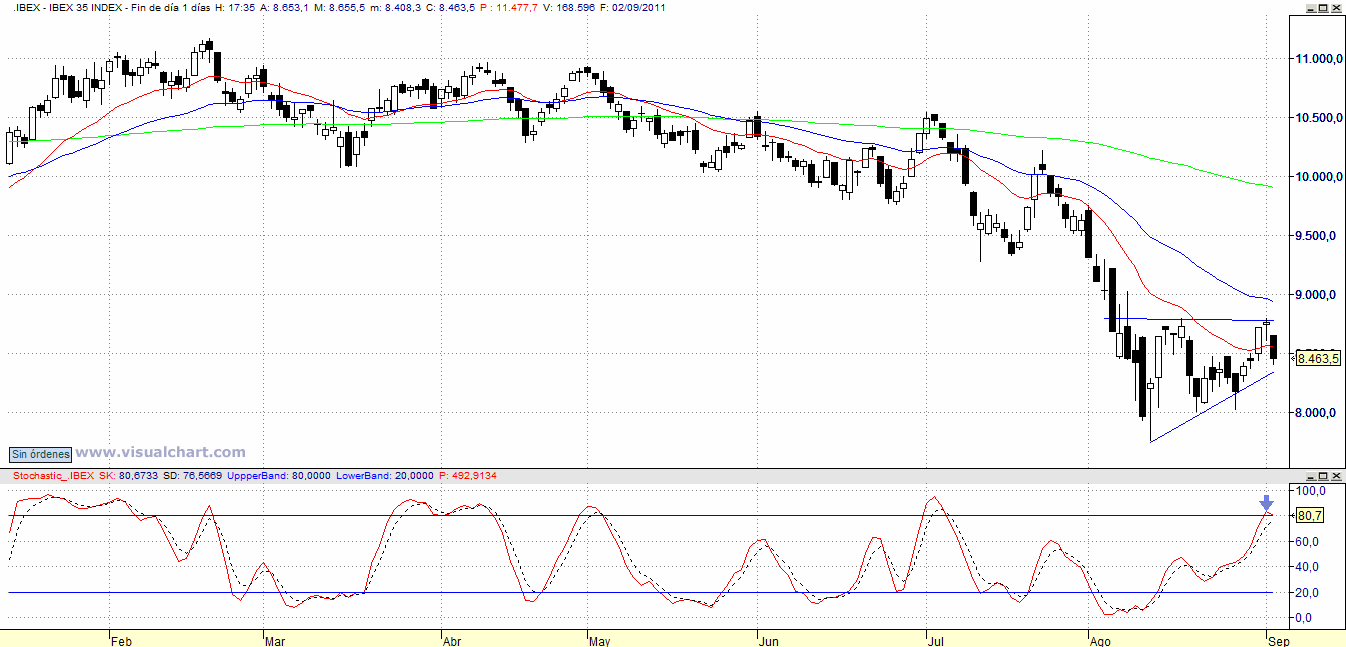1346x647 pixels.
Task: Click the 'LowerBand: 20,0000' label
Action: pyautogui.click(x=386, y=474)
